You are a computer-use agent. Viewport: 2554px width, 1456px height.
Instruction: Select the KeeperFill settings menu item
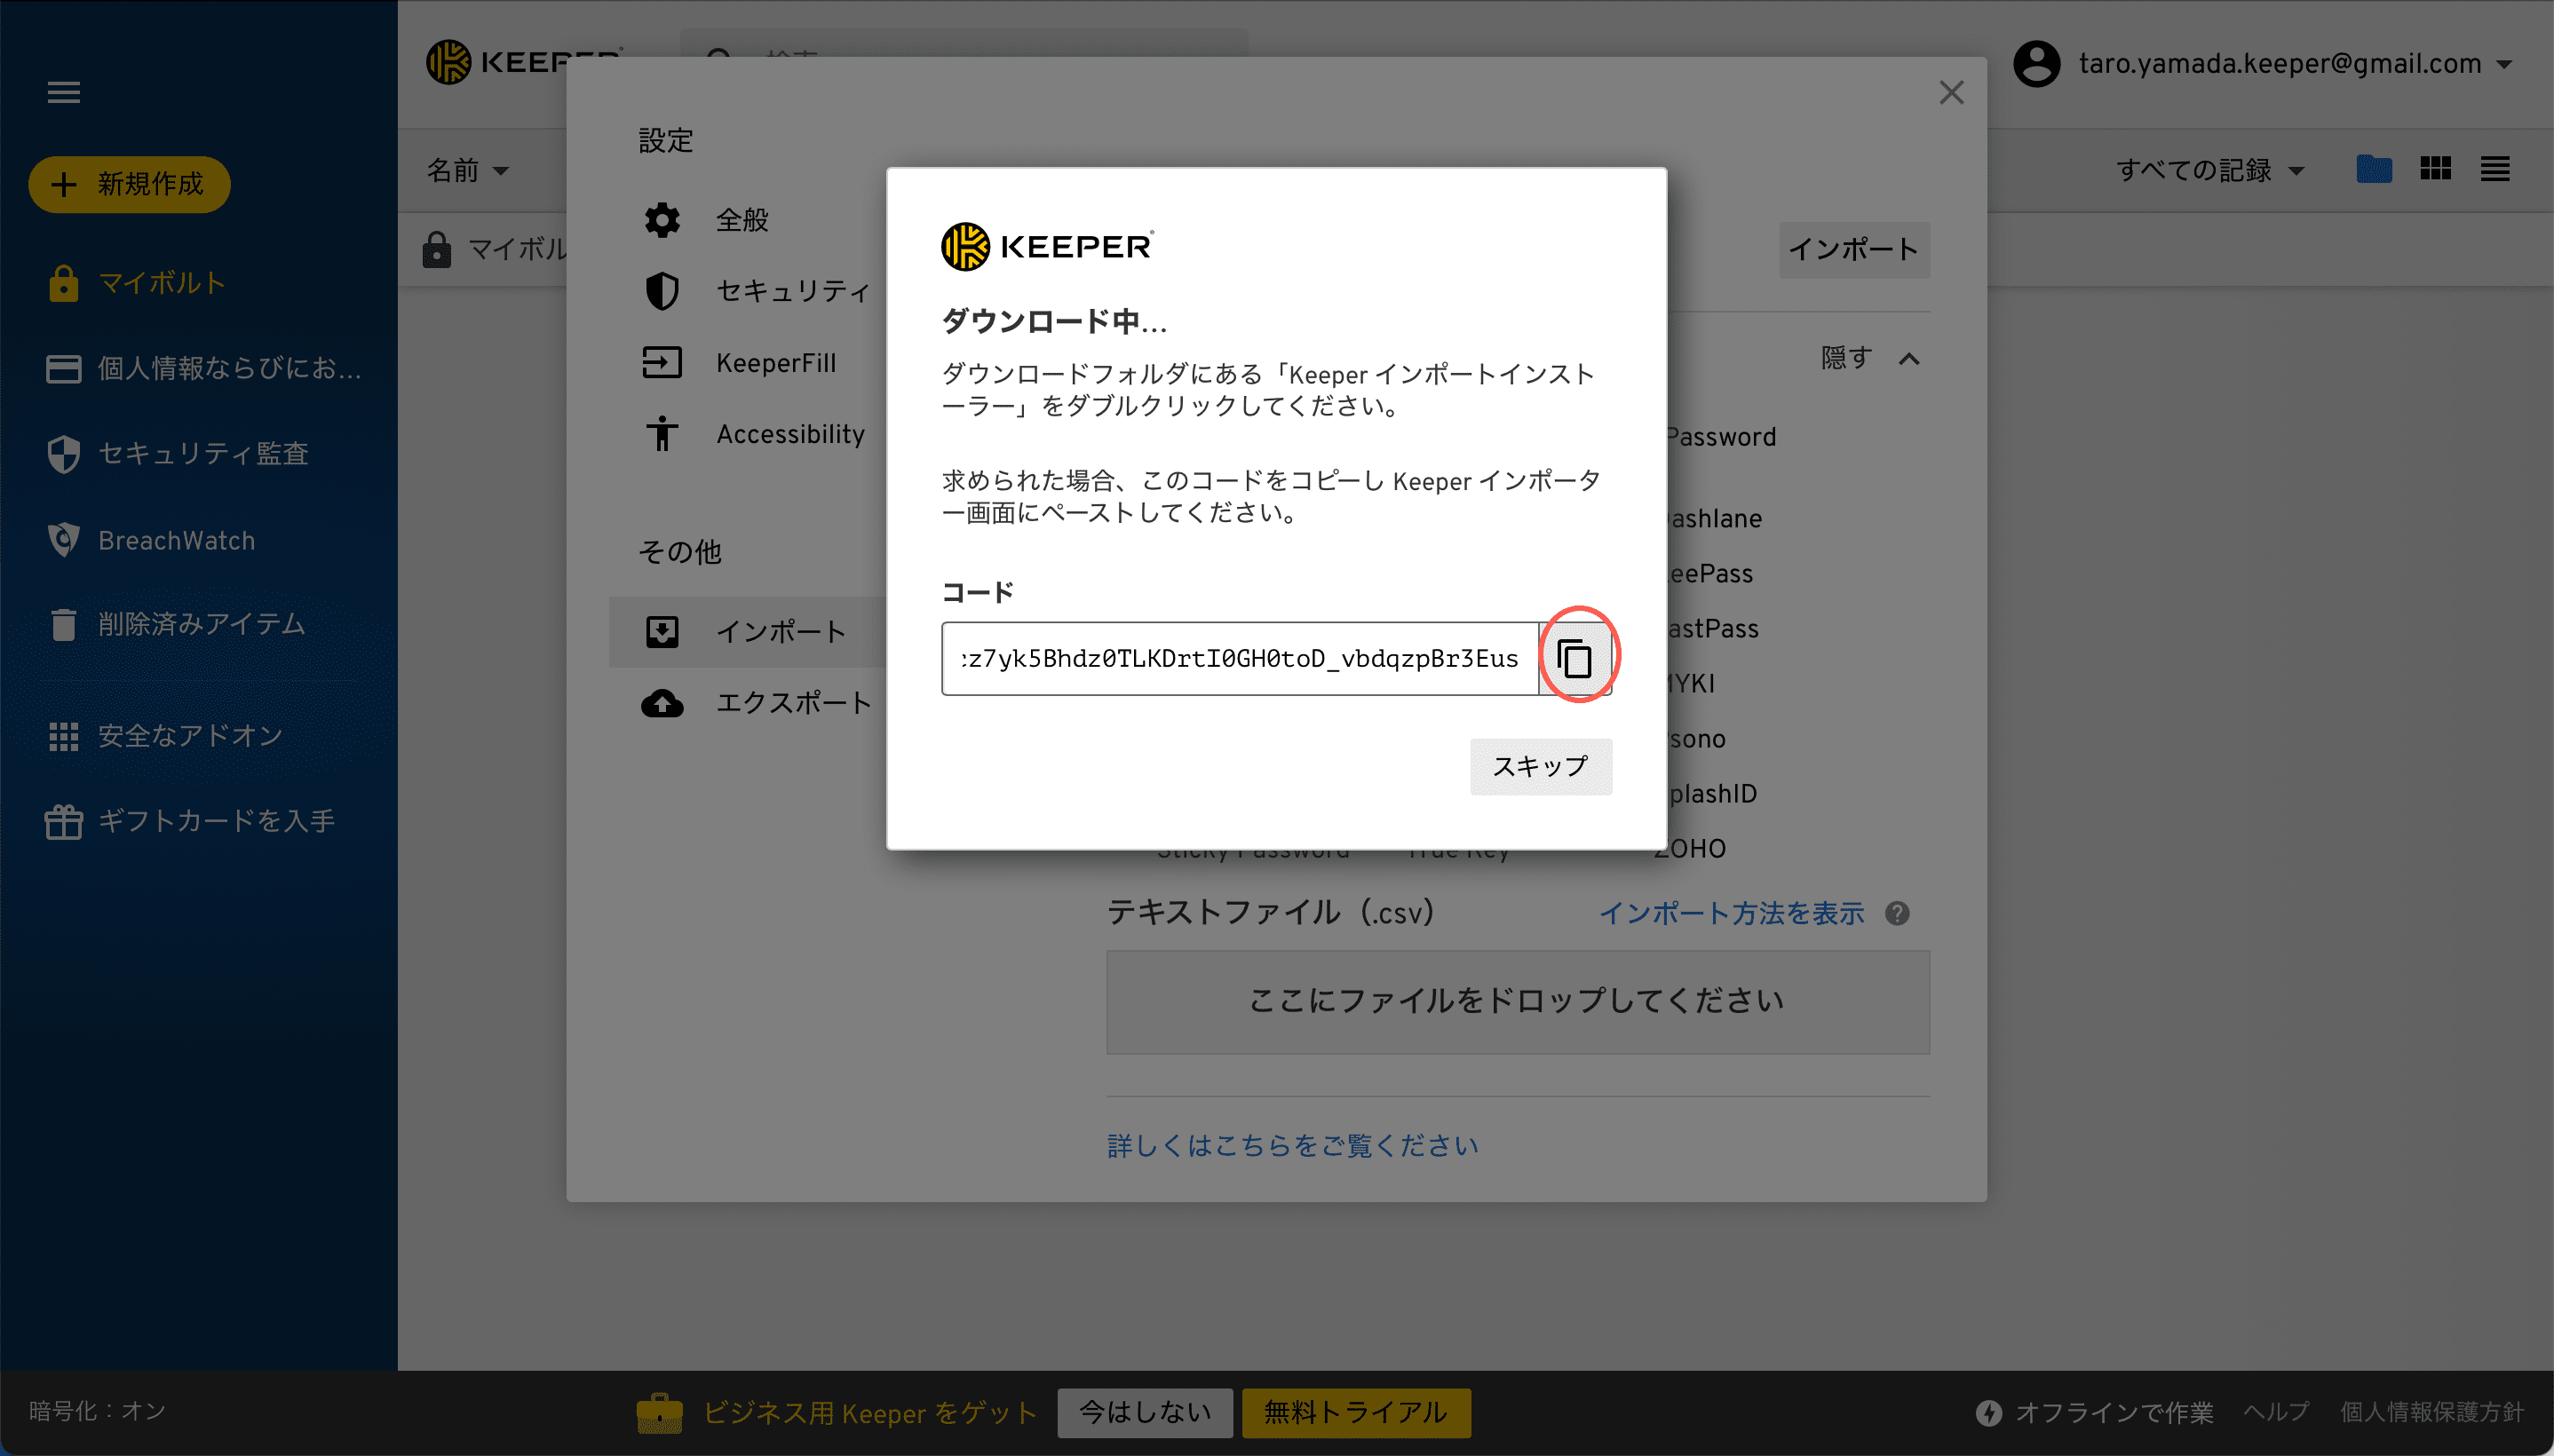point(775,362)
